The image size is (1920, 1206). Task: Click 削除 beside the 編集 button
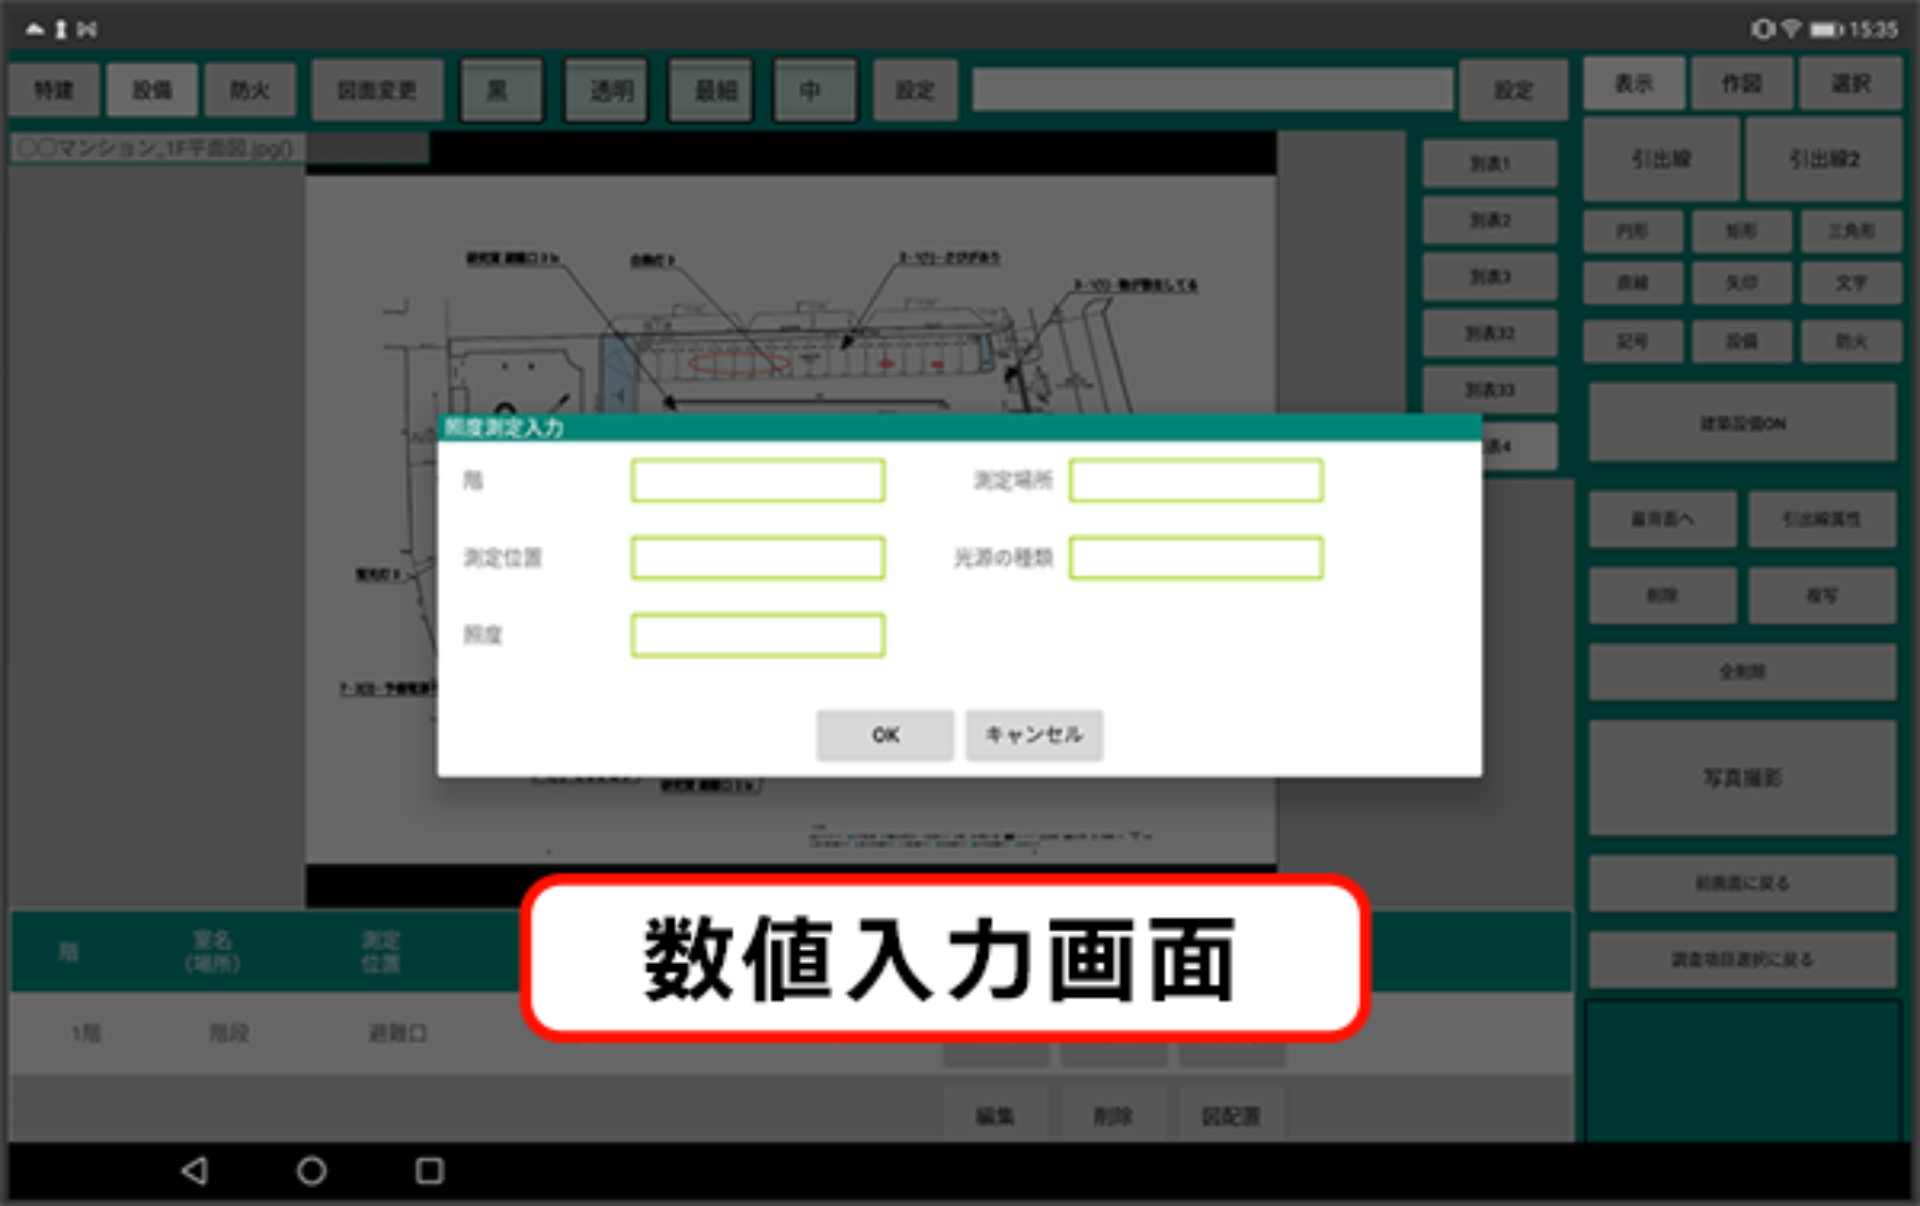click(x=1113, y=1116)
